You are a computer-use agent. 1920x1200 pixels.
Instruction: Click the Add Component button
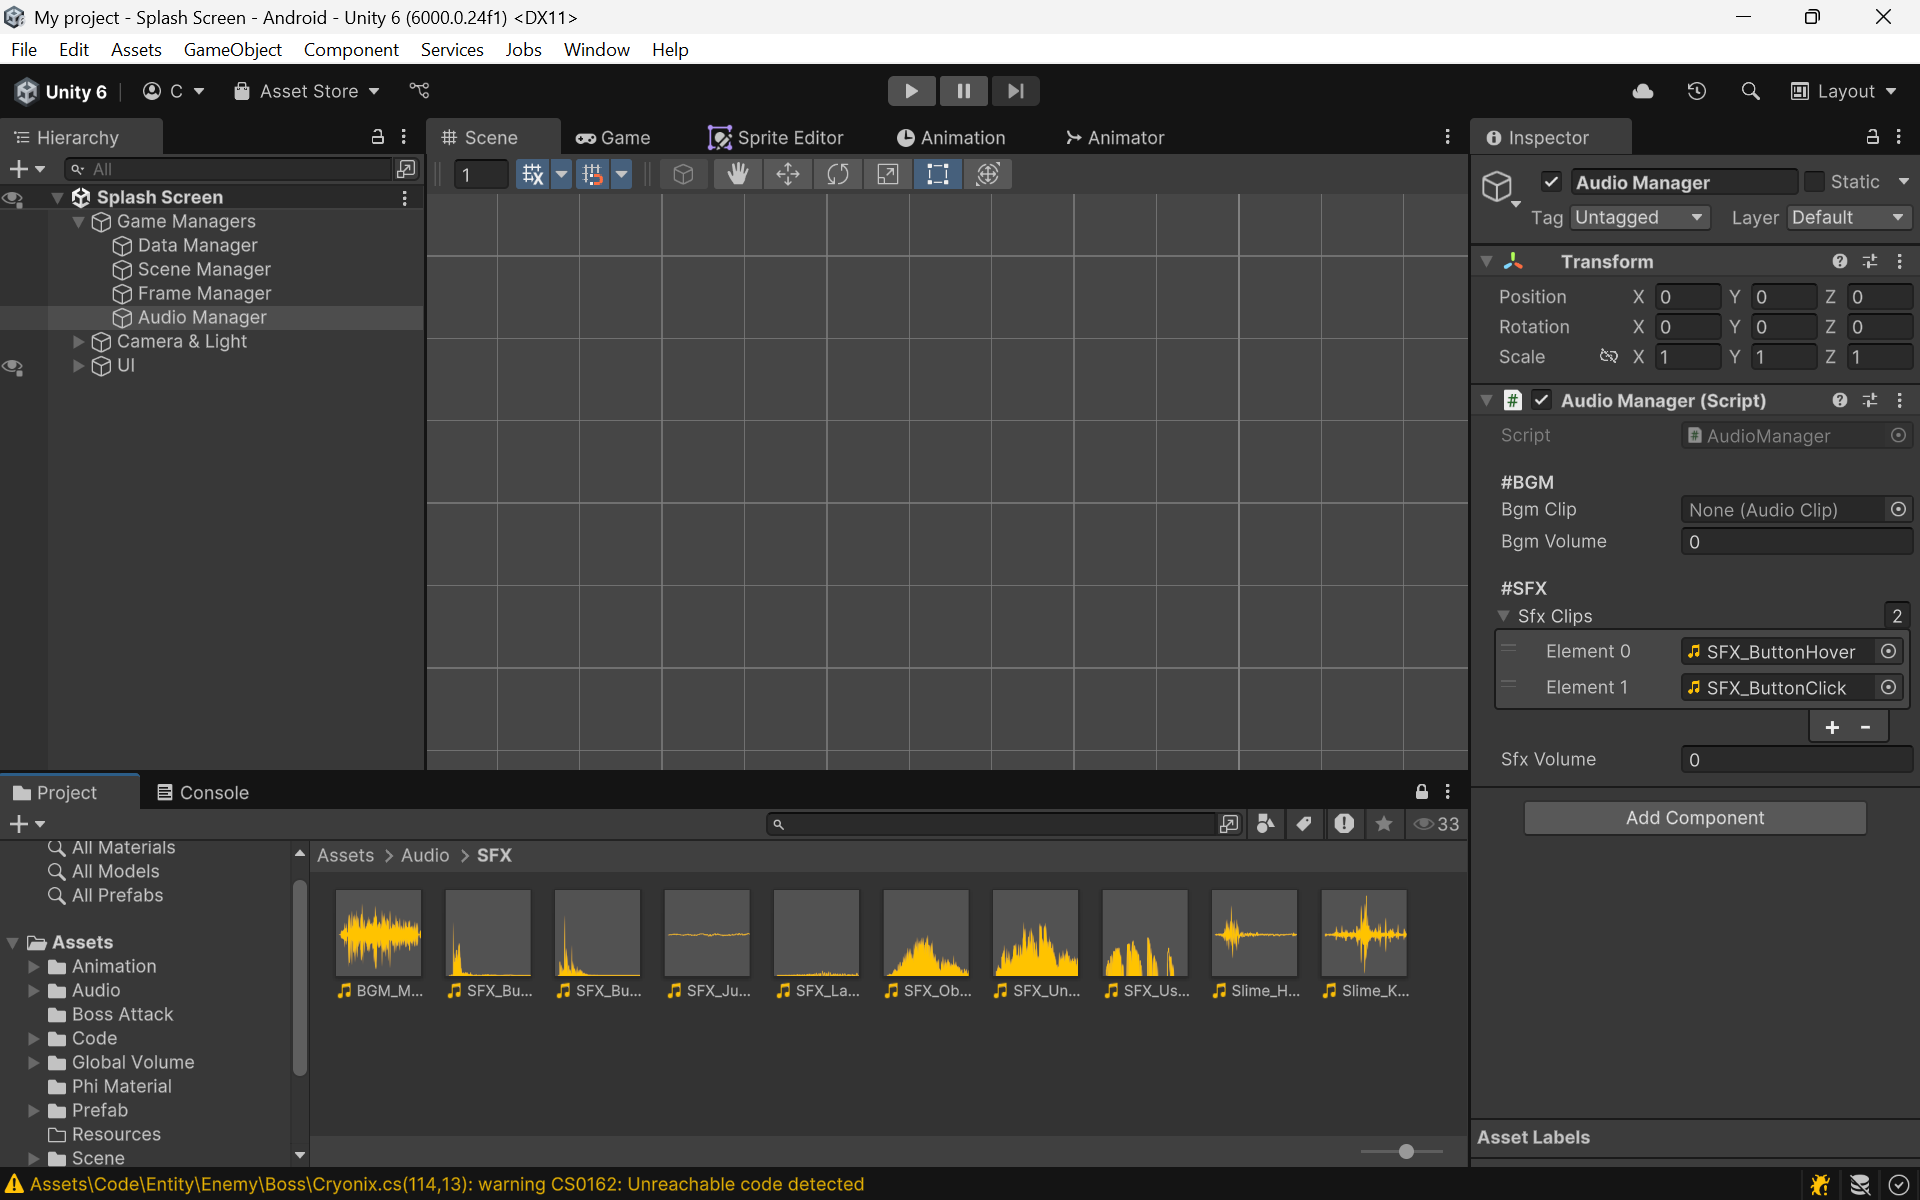click(x=1694, y=818)
